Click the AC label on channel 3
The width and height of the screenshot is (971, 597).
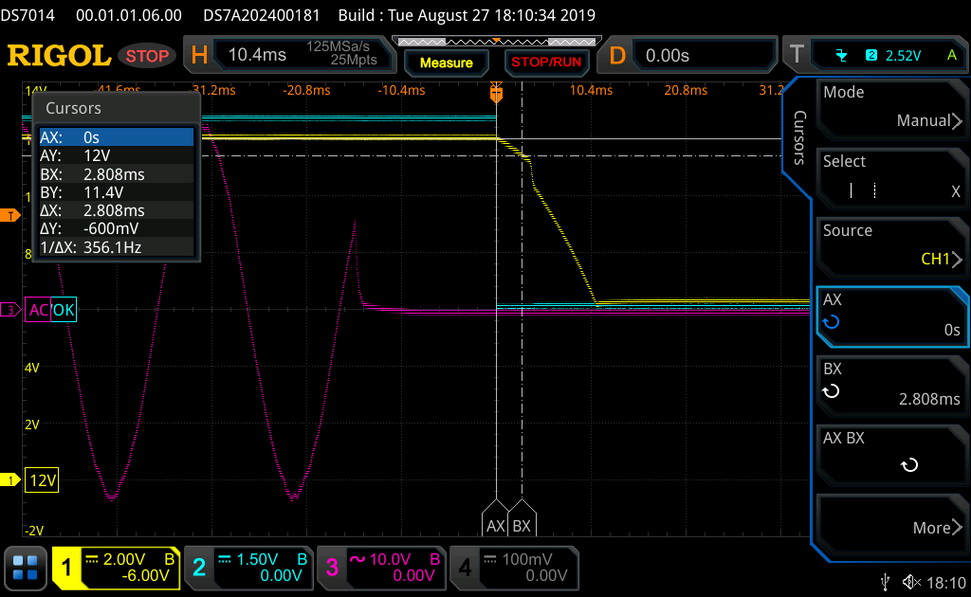pos(38,310)
